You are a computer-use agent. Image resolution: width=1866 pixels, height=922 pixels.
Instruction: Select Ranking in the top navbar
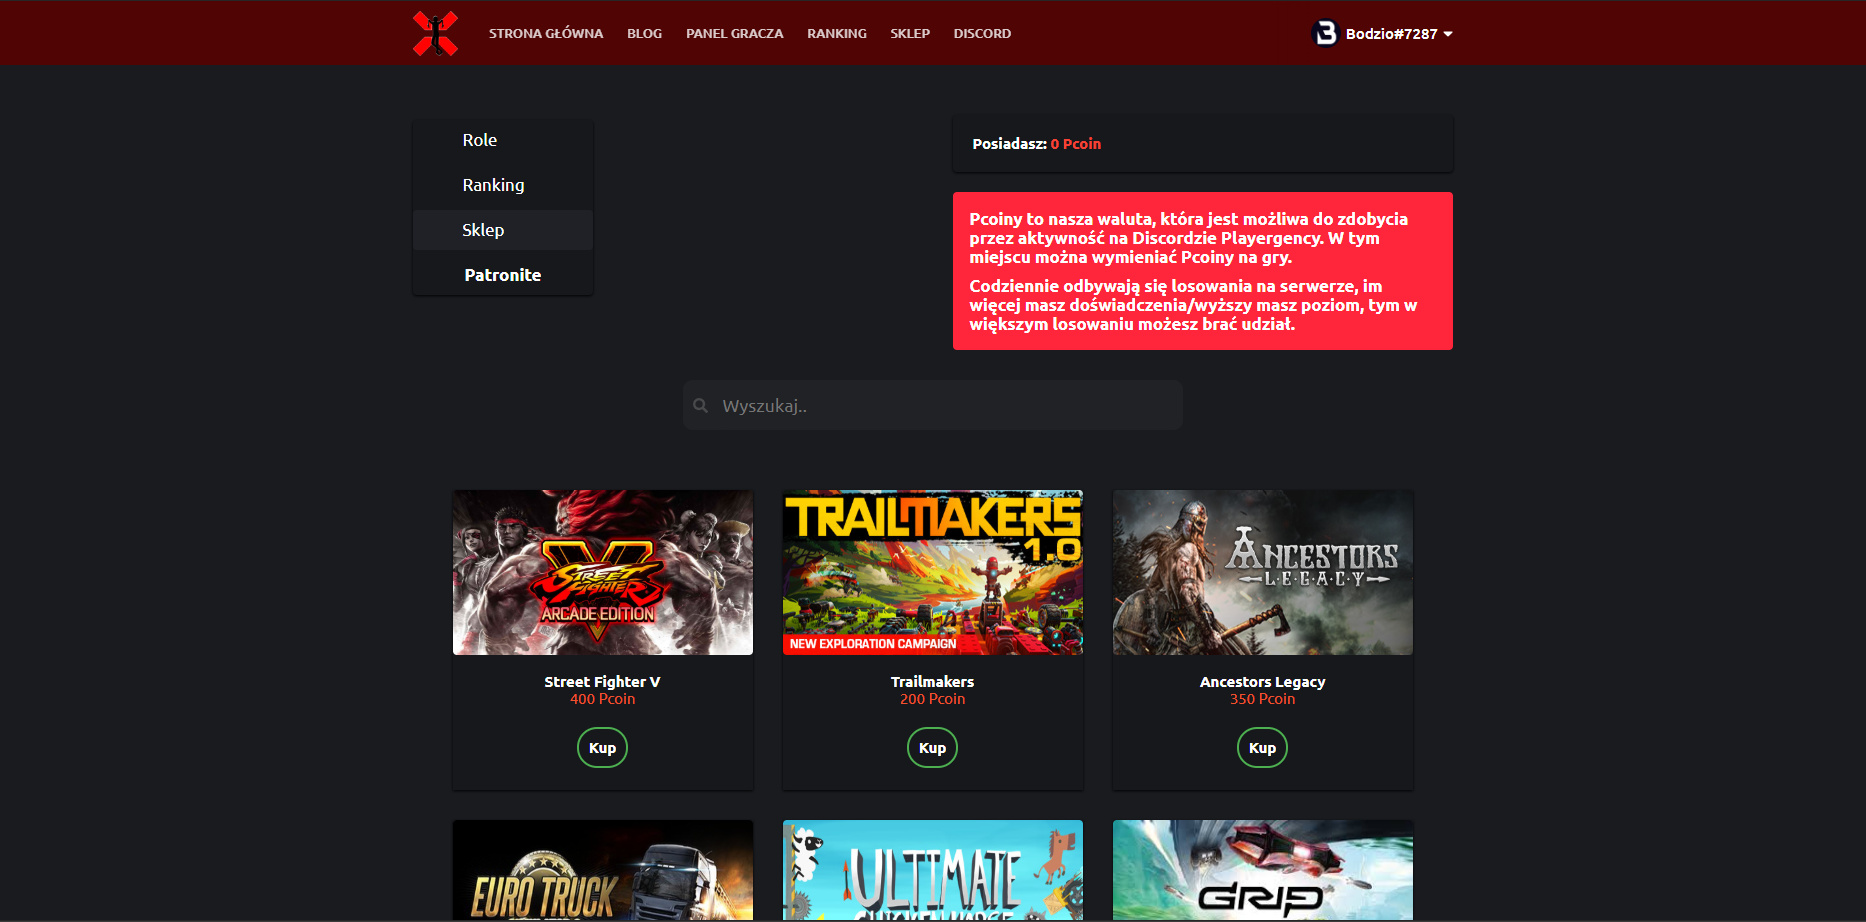pyautogui.click(x=836, y=34)
